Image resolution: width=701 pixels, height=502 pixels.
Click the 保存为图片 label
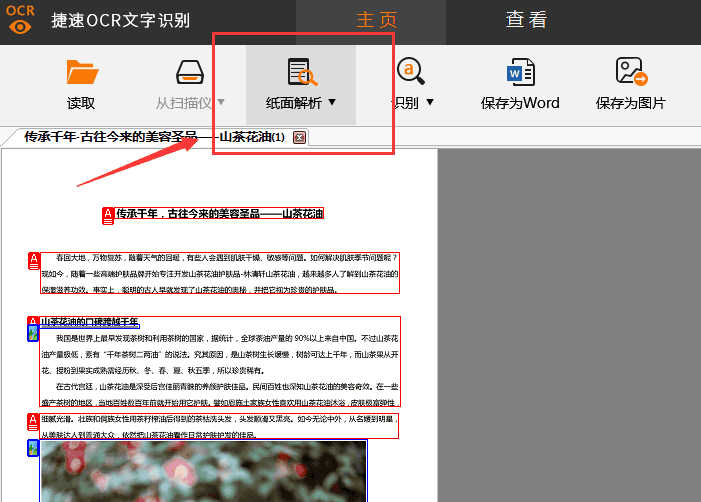click(x=630, y=103)
